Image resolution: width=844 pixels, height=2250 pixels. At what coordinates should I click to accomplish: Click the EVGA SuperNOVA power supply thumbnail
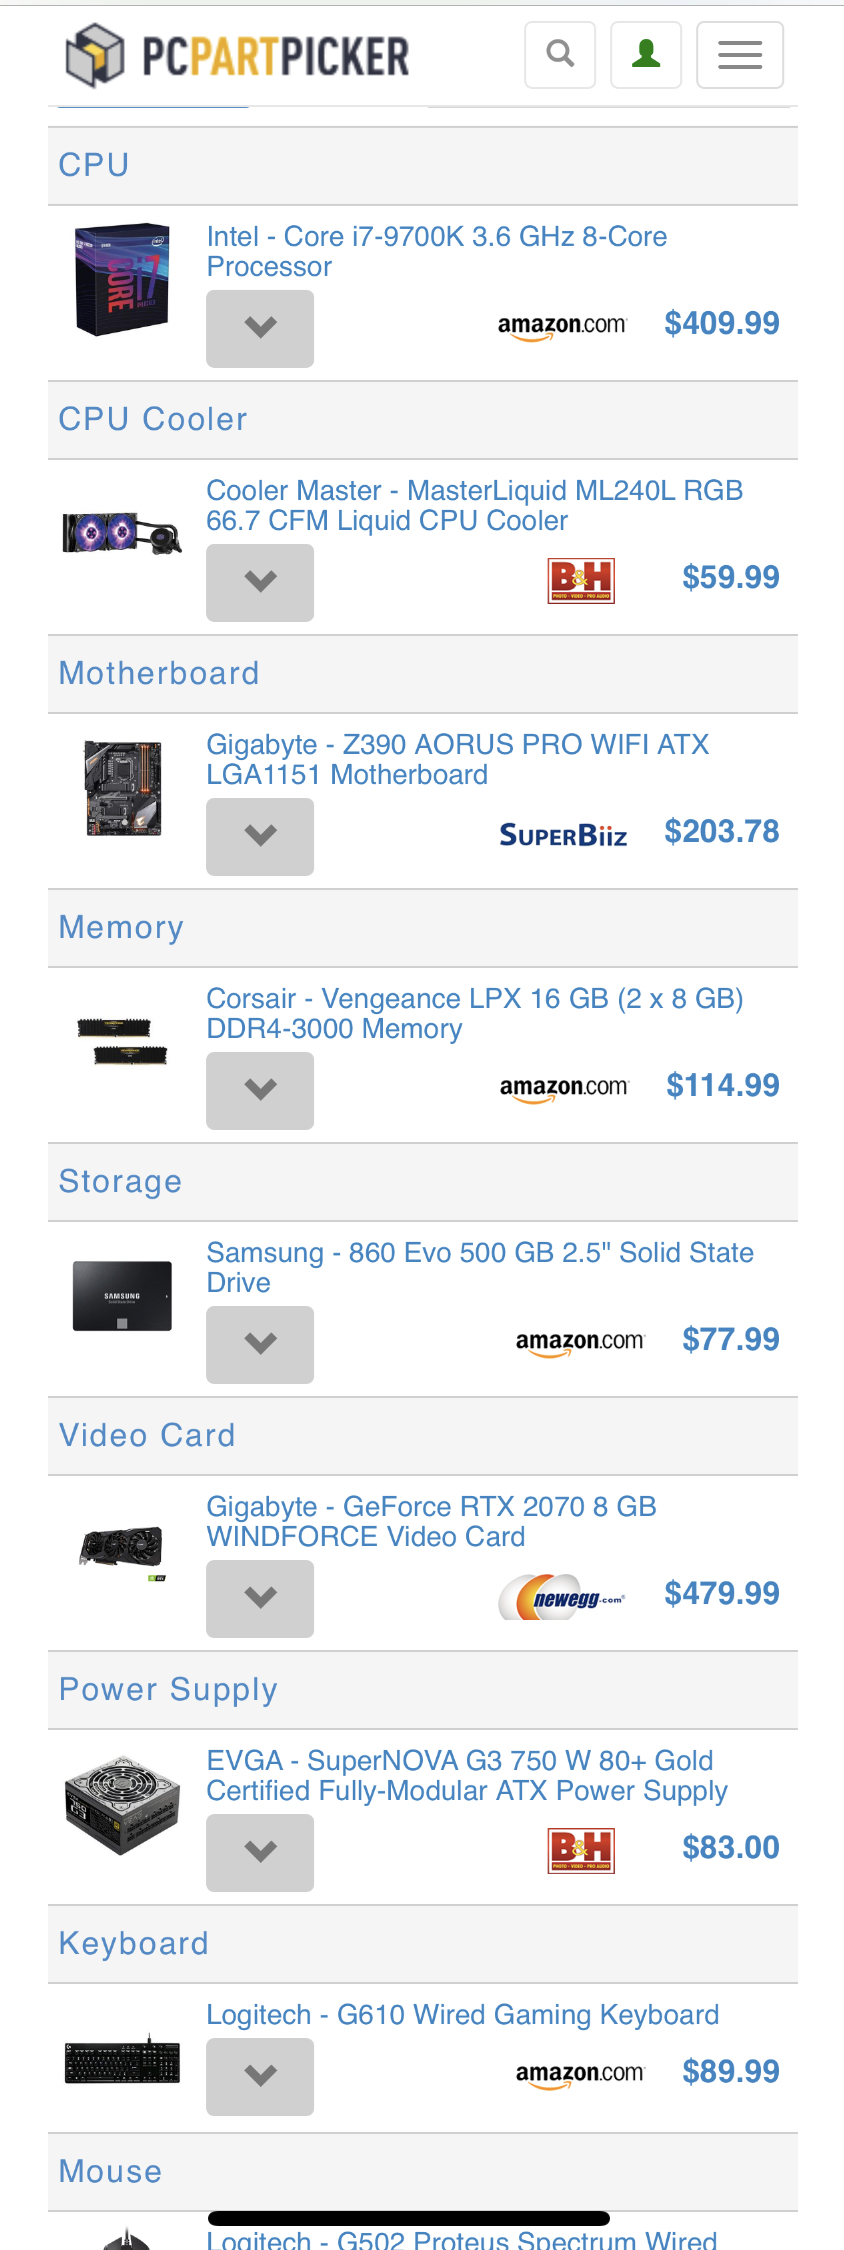122,1805
